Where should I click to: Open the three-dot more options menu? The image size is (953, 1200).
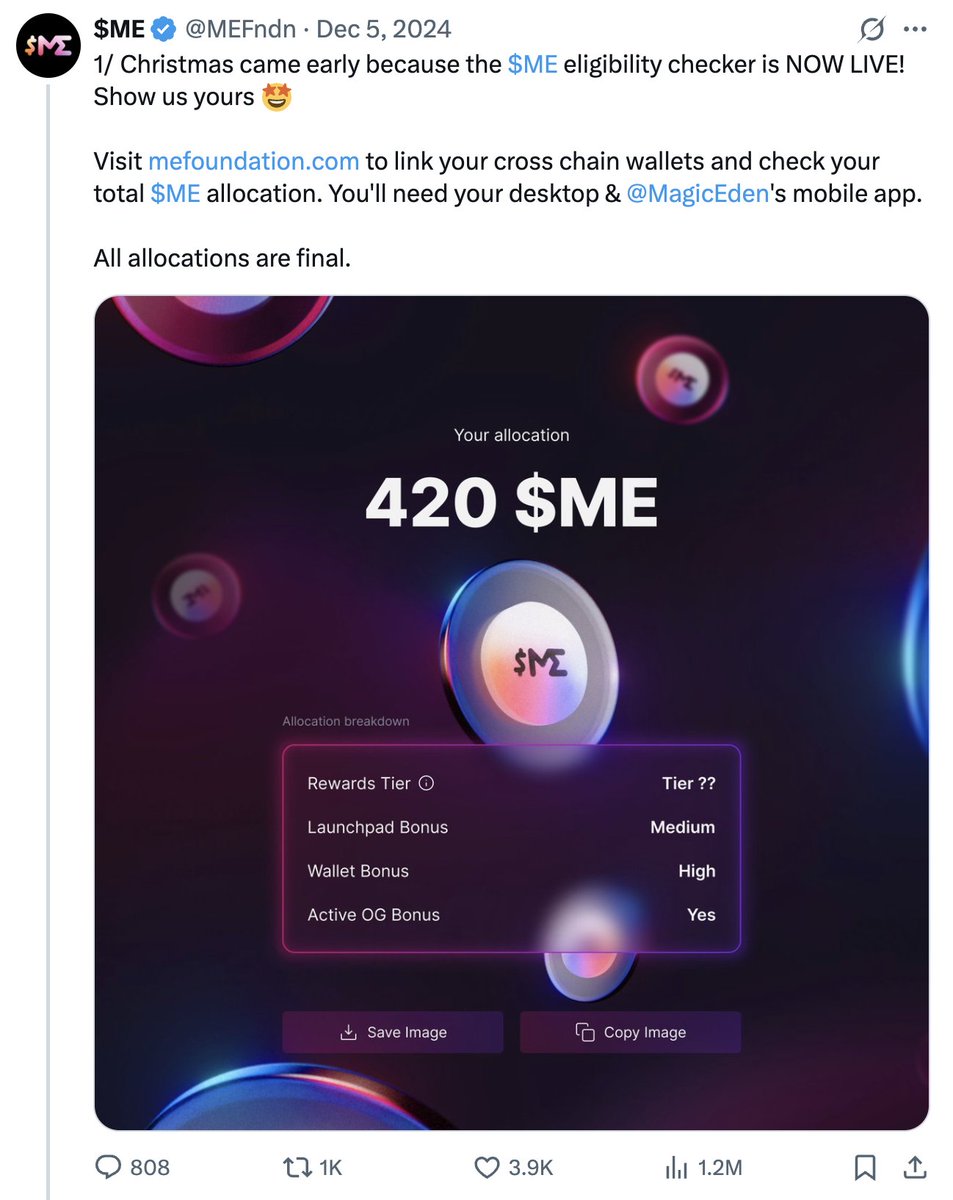914,30
